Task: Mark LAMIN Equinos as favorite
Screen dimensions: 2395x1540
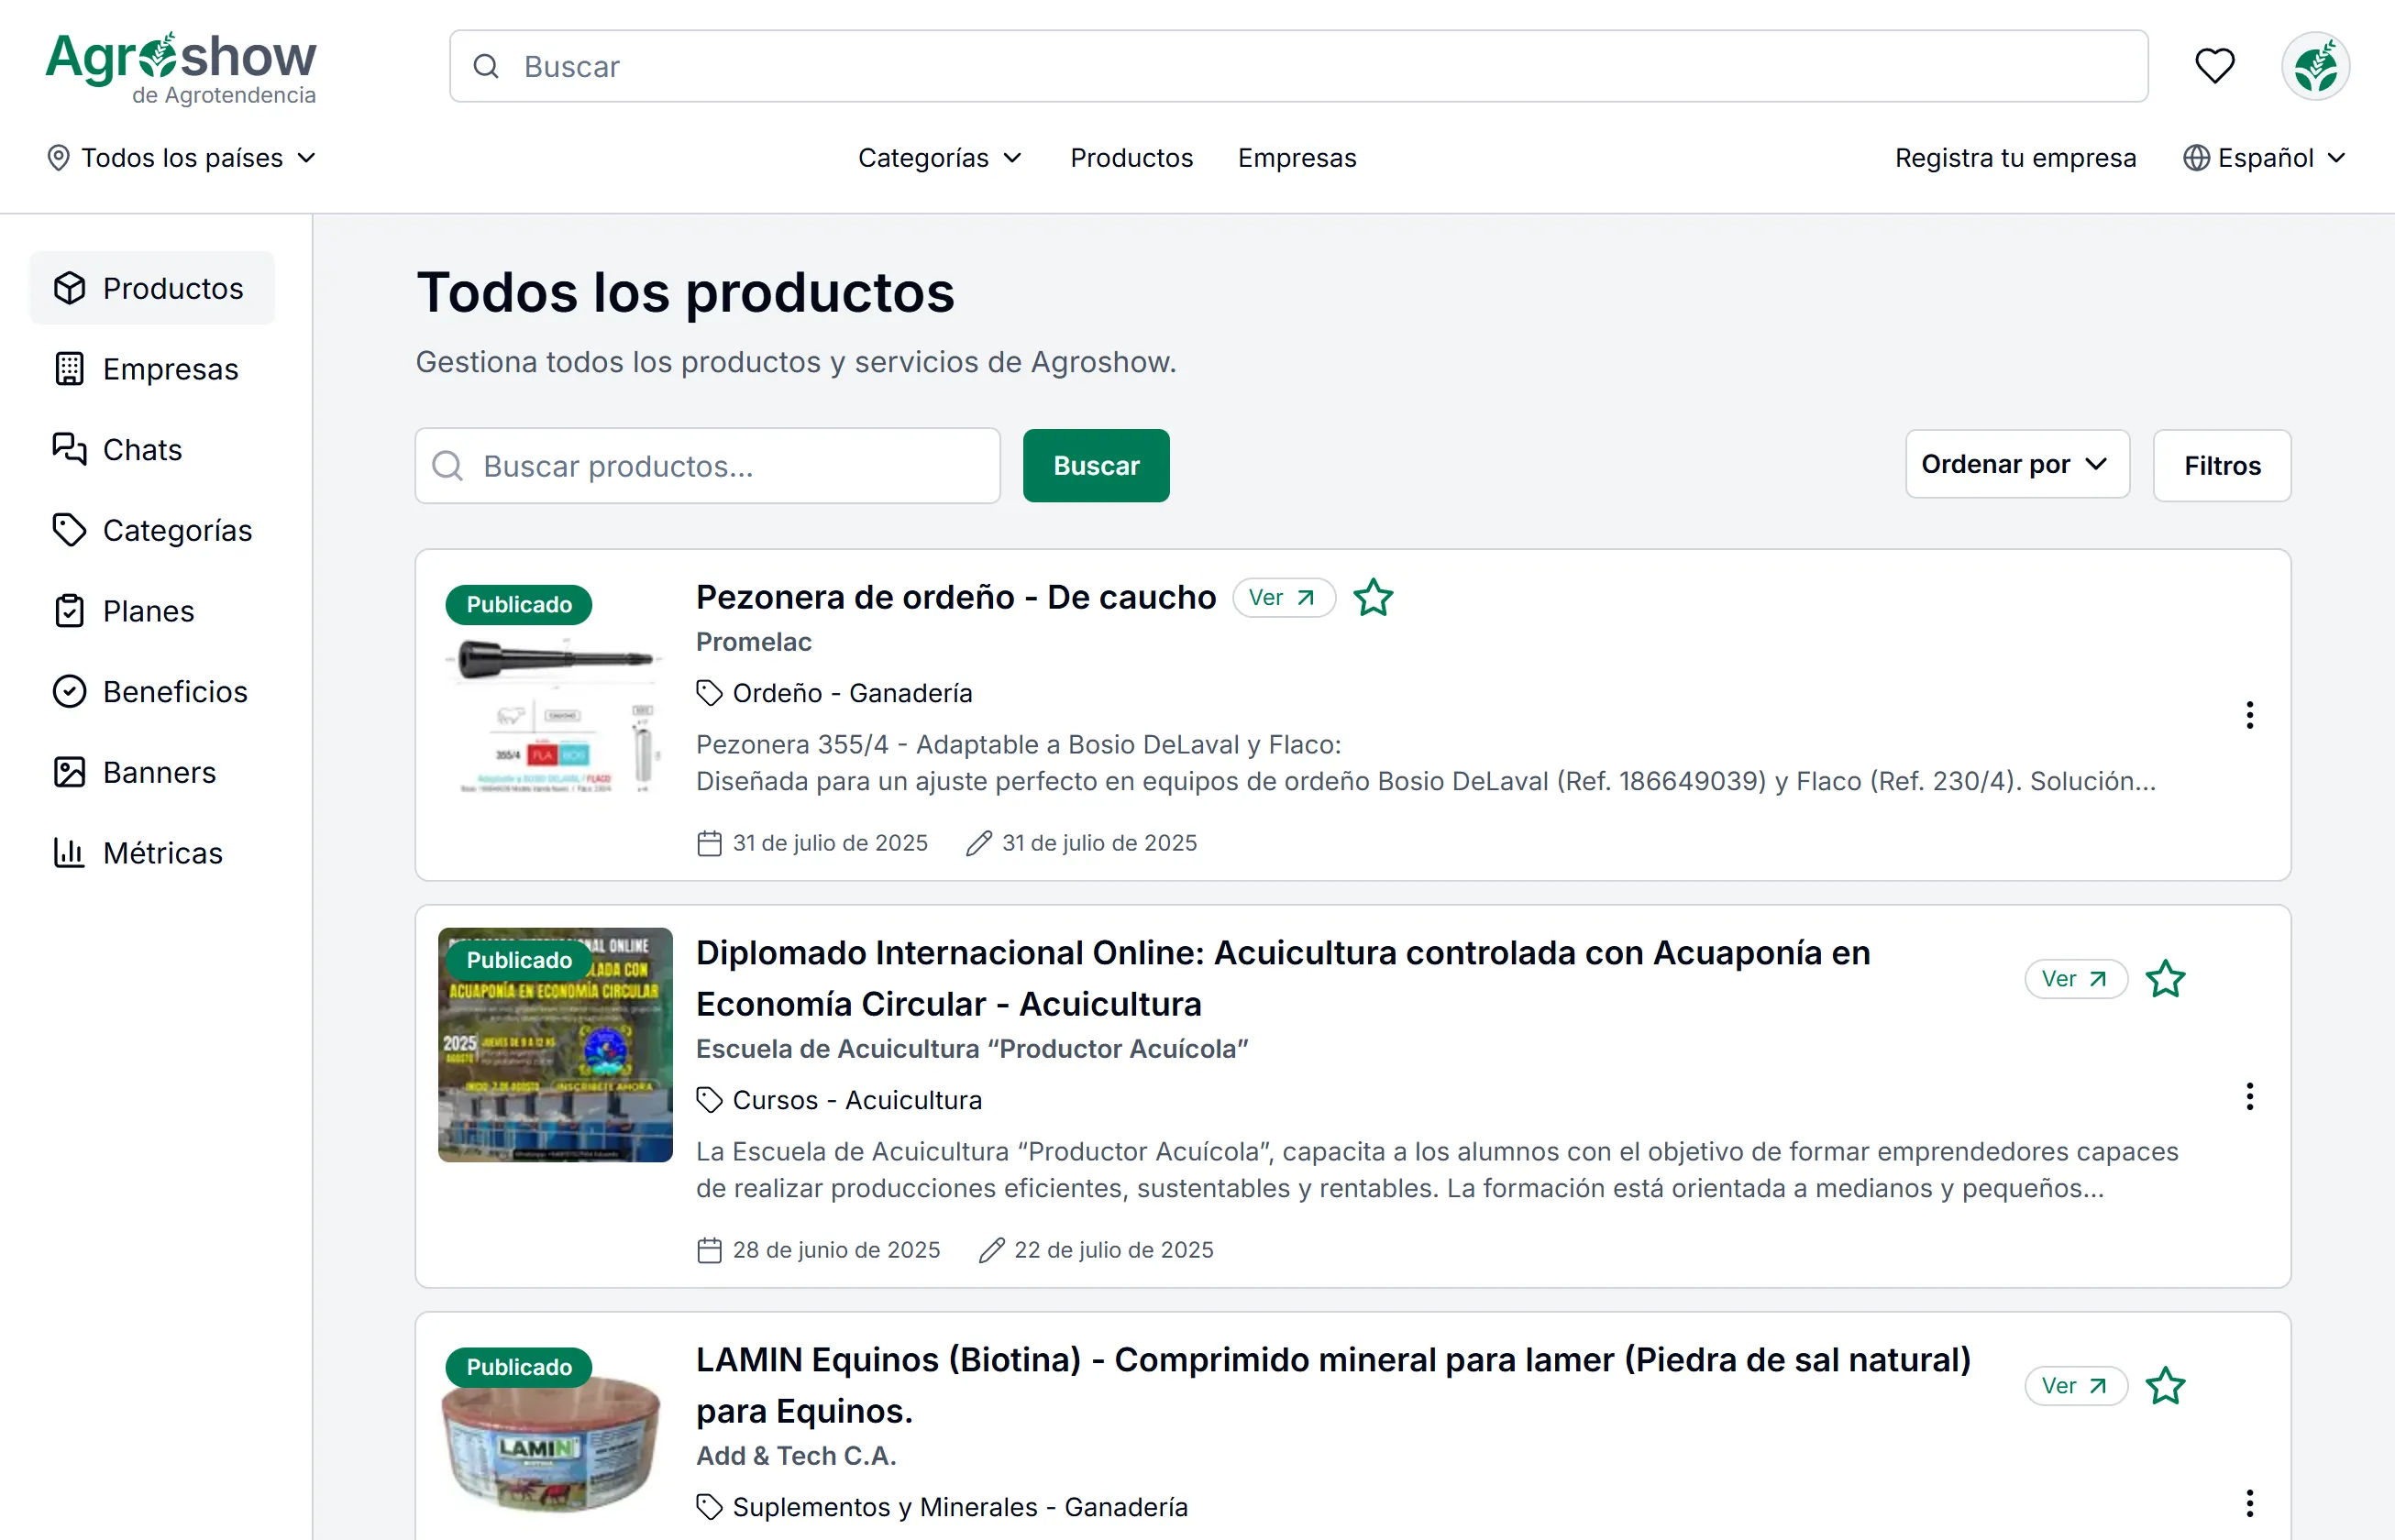Action: pos(2166,1386)
